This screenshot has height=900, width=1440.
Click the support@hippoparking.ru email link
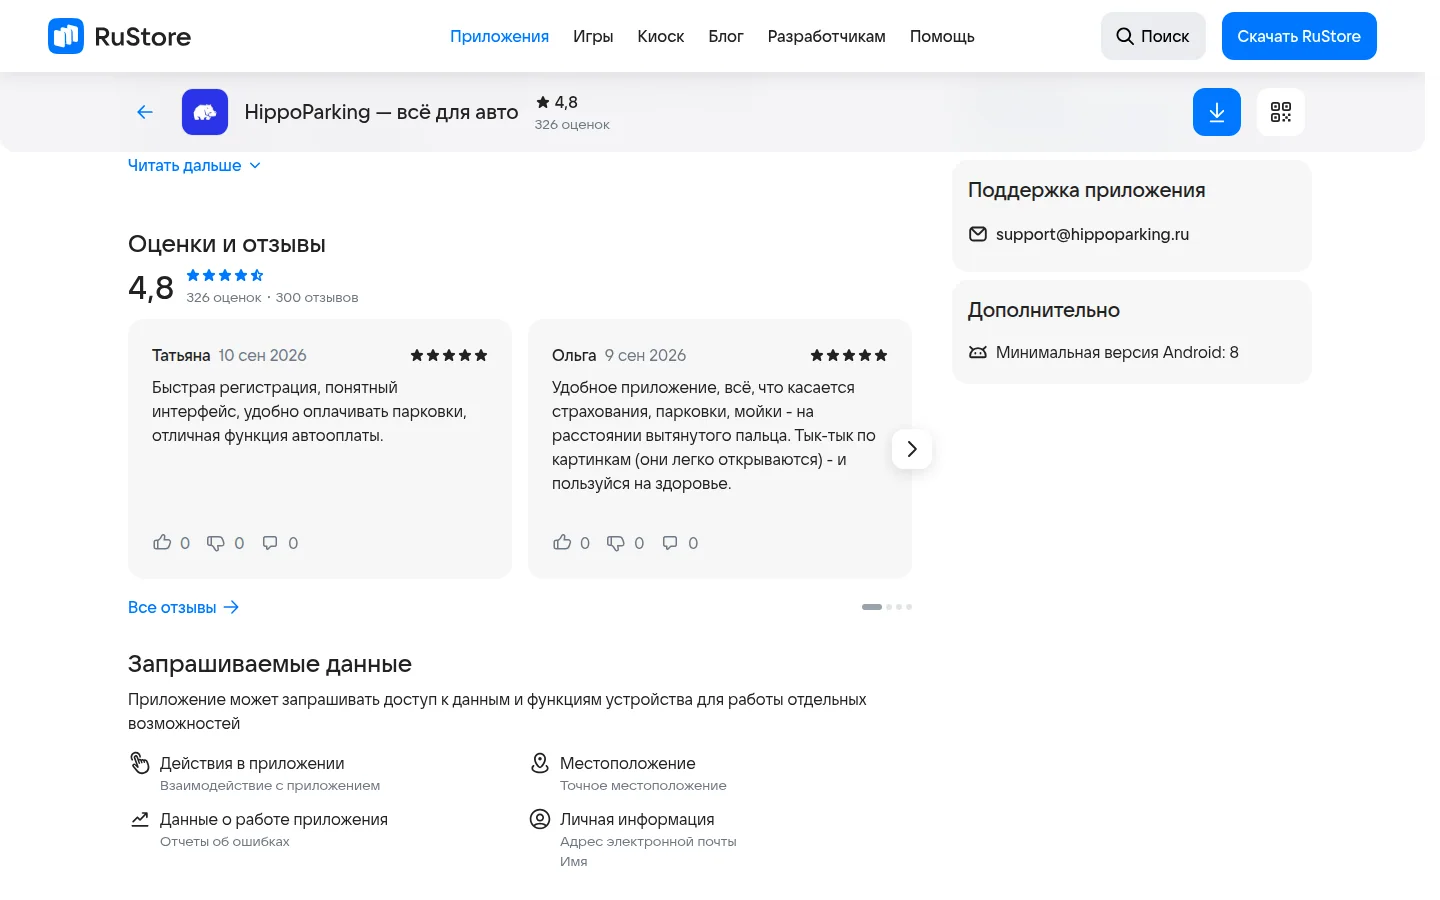[x=1092, y=234]
